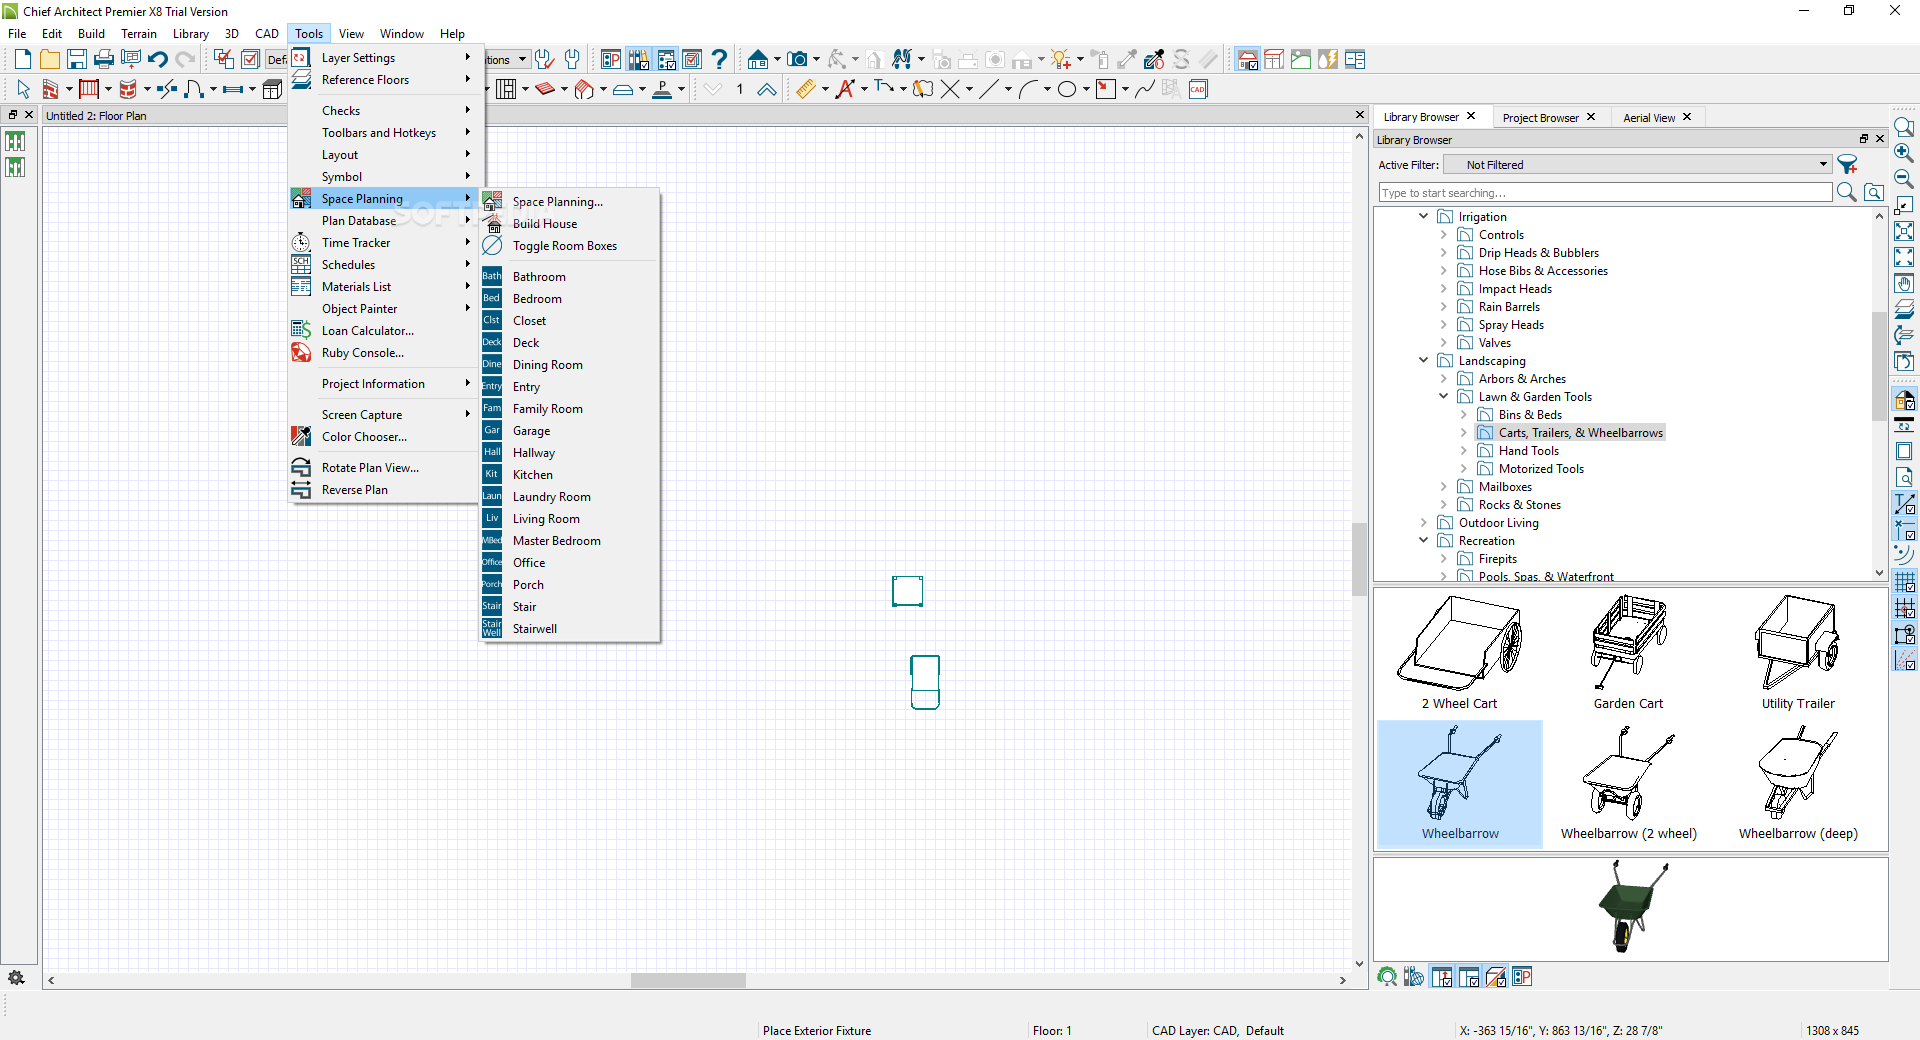The height and width of the screenshot is (1040, 1920).
Task: Click the CAD detail icon
Action: pyautogui.click(x=1198, y=90)
